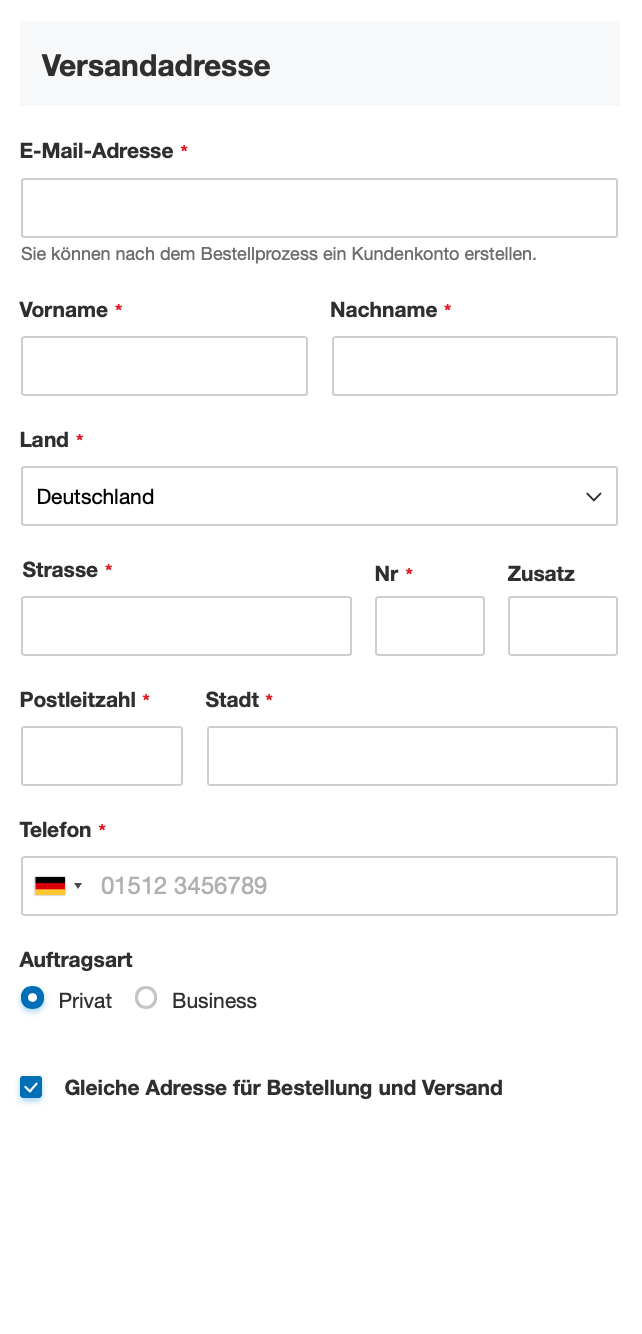Screen dimensions: 642x1334
Task: Click into the Nachname field
Action: [474, 366]
